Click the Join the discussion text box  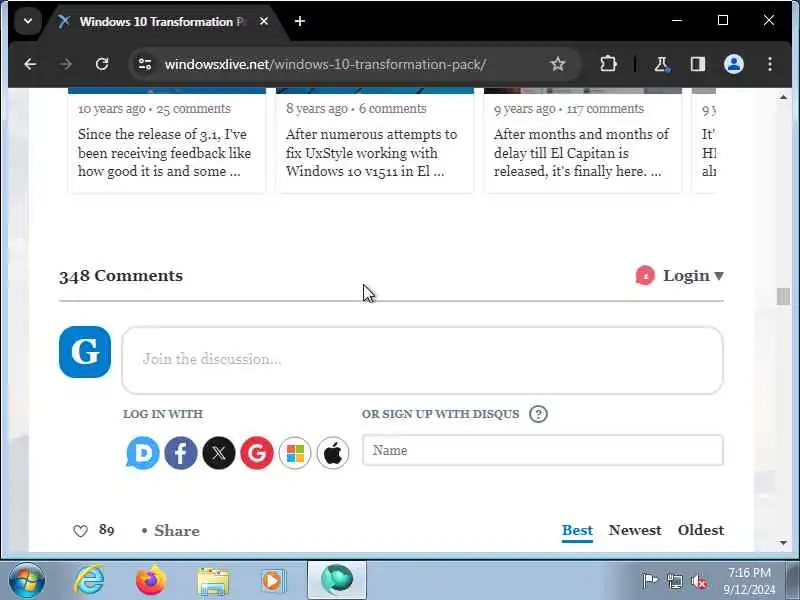[422, 360]
